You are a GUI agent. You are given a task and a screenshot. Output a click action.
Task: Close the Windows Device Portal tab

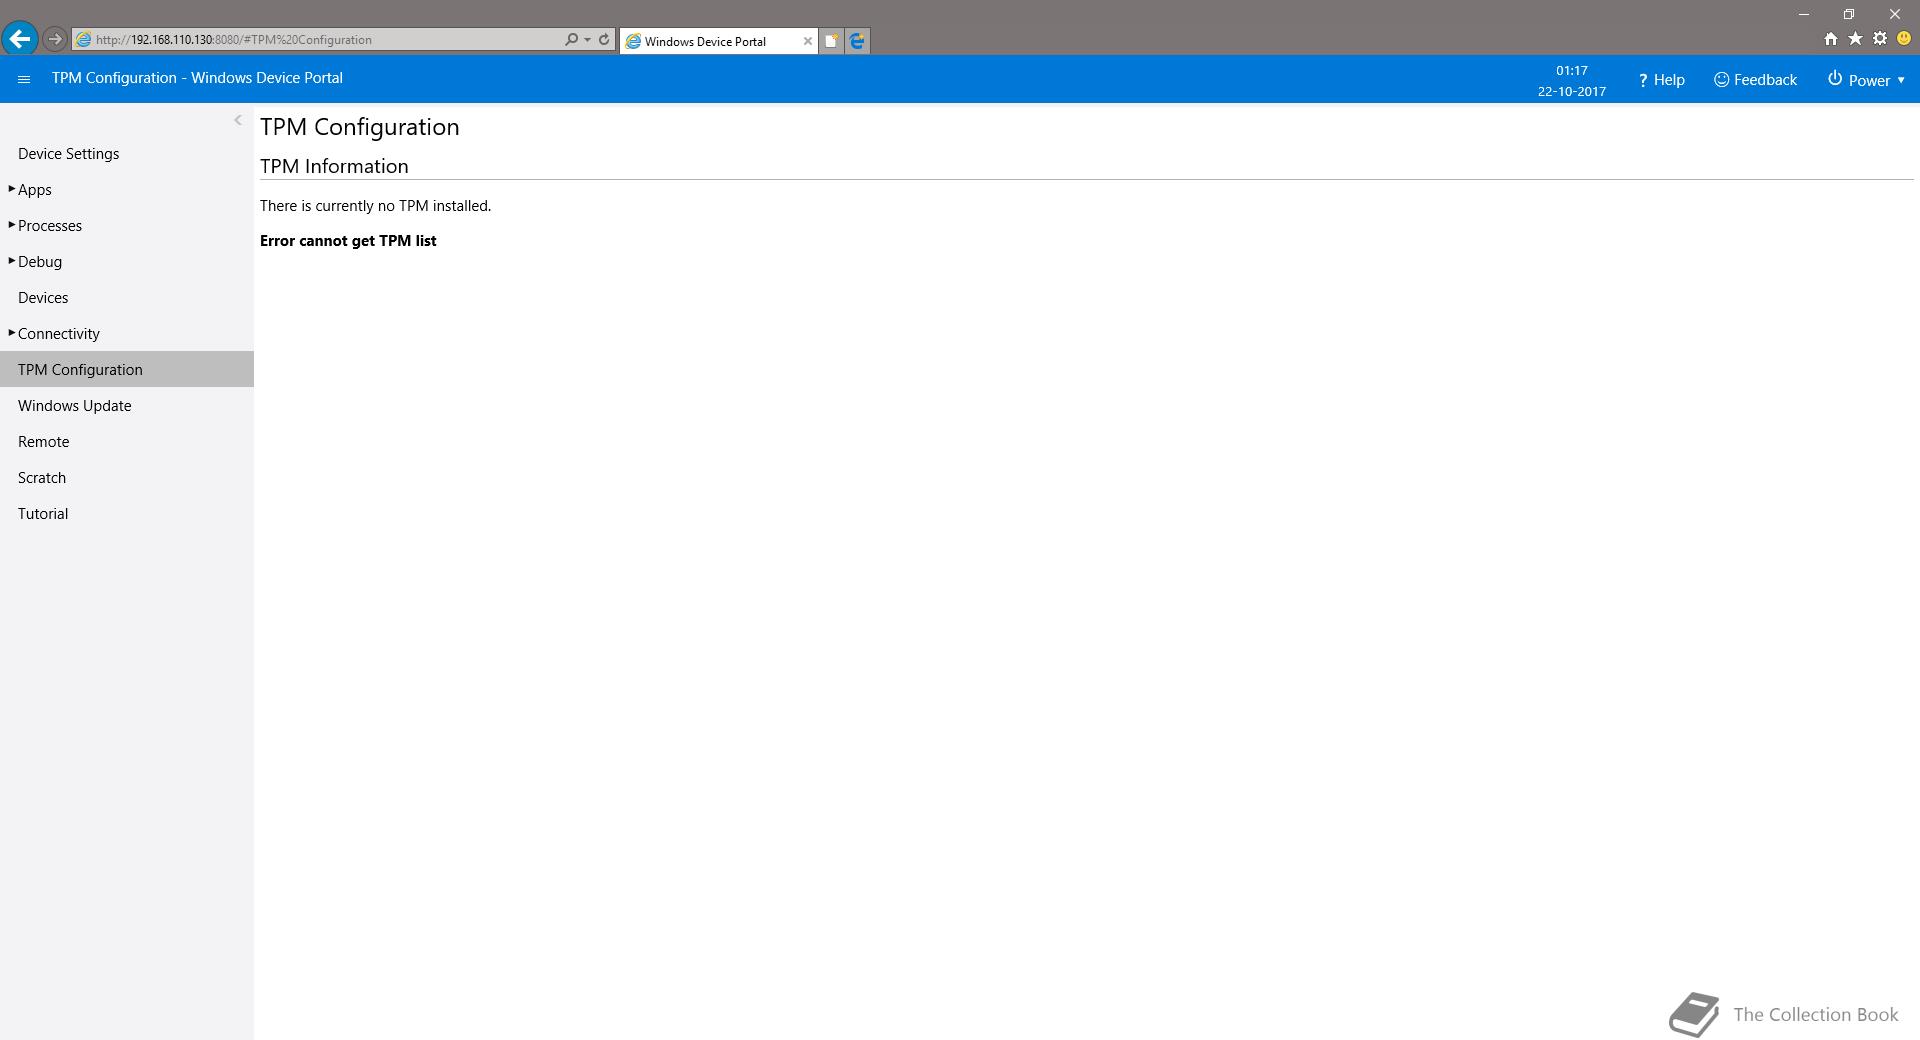coord(808,41)
